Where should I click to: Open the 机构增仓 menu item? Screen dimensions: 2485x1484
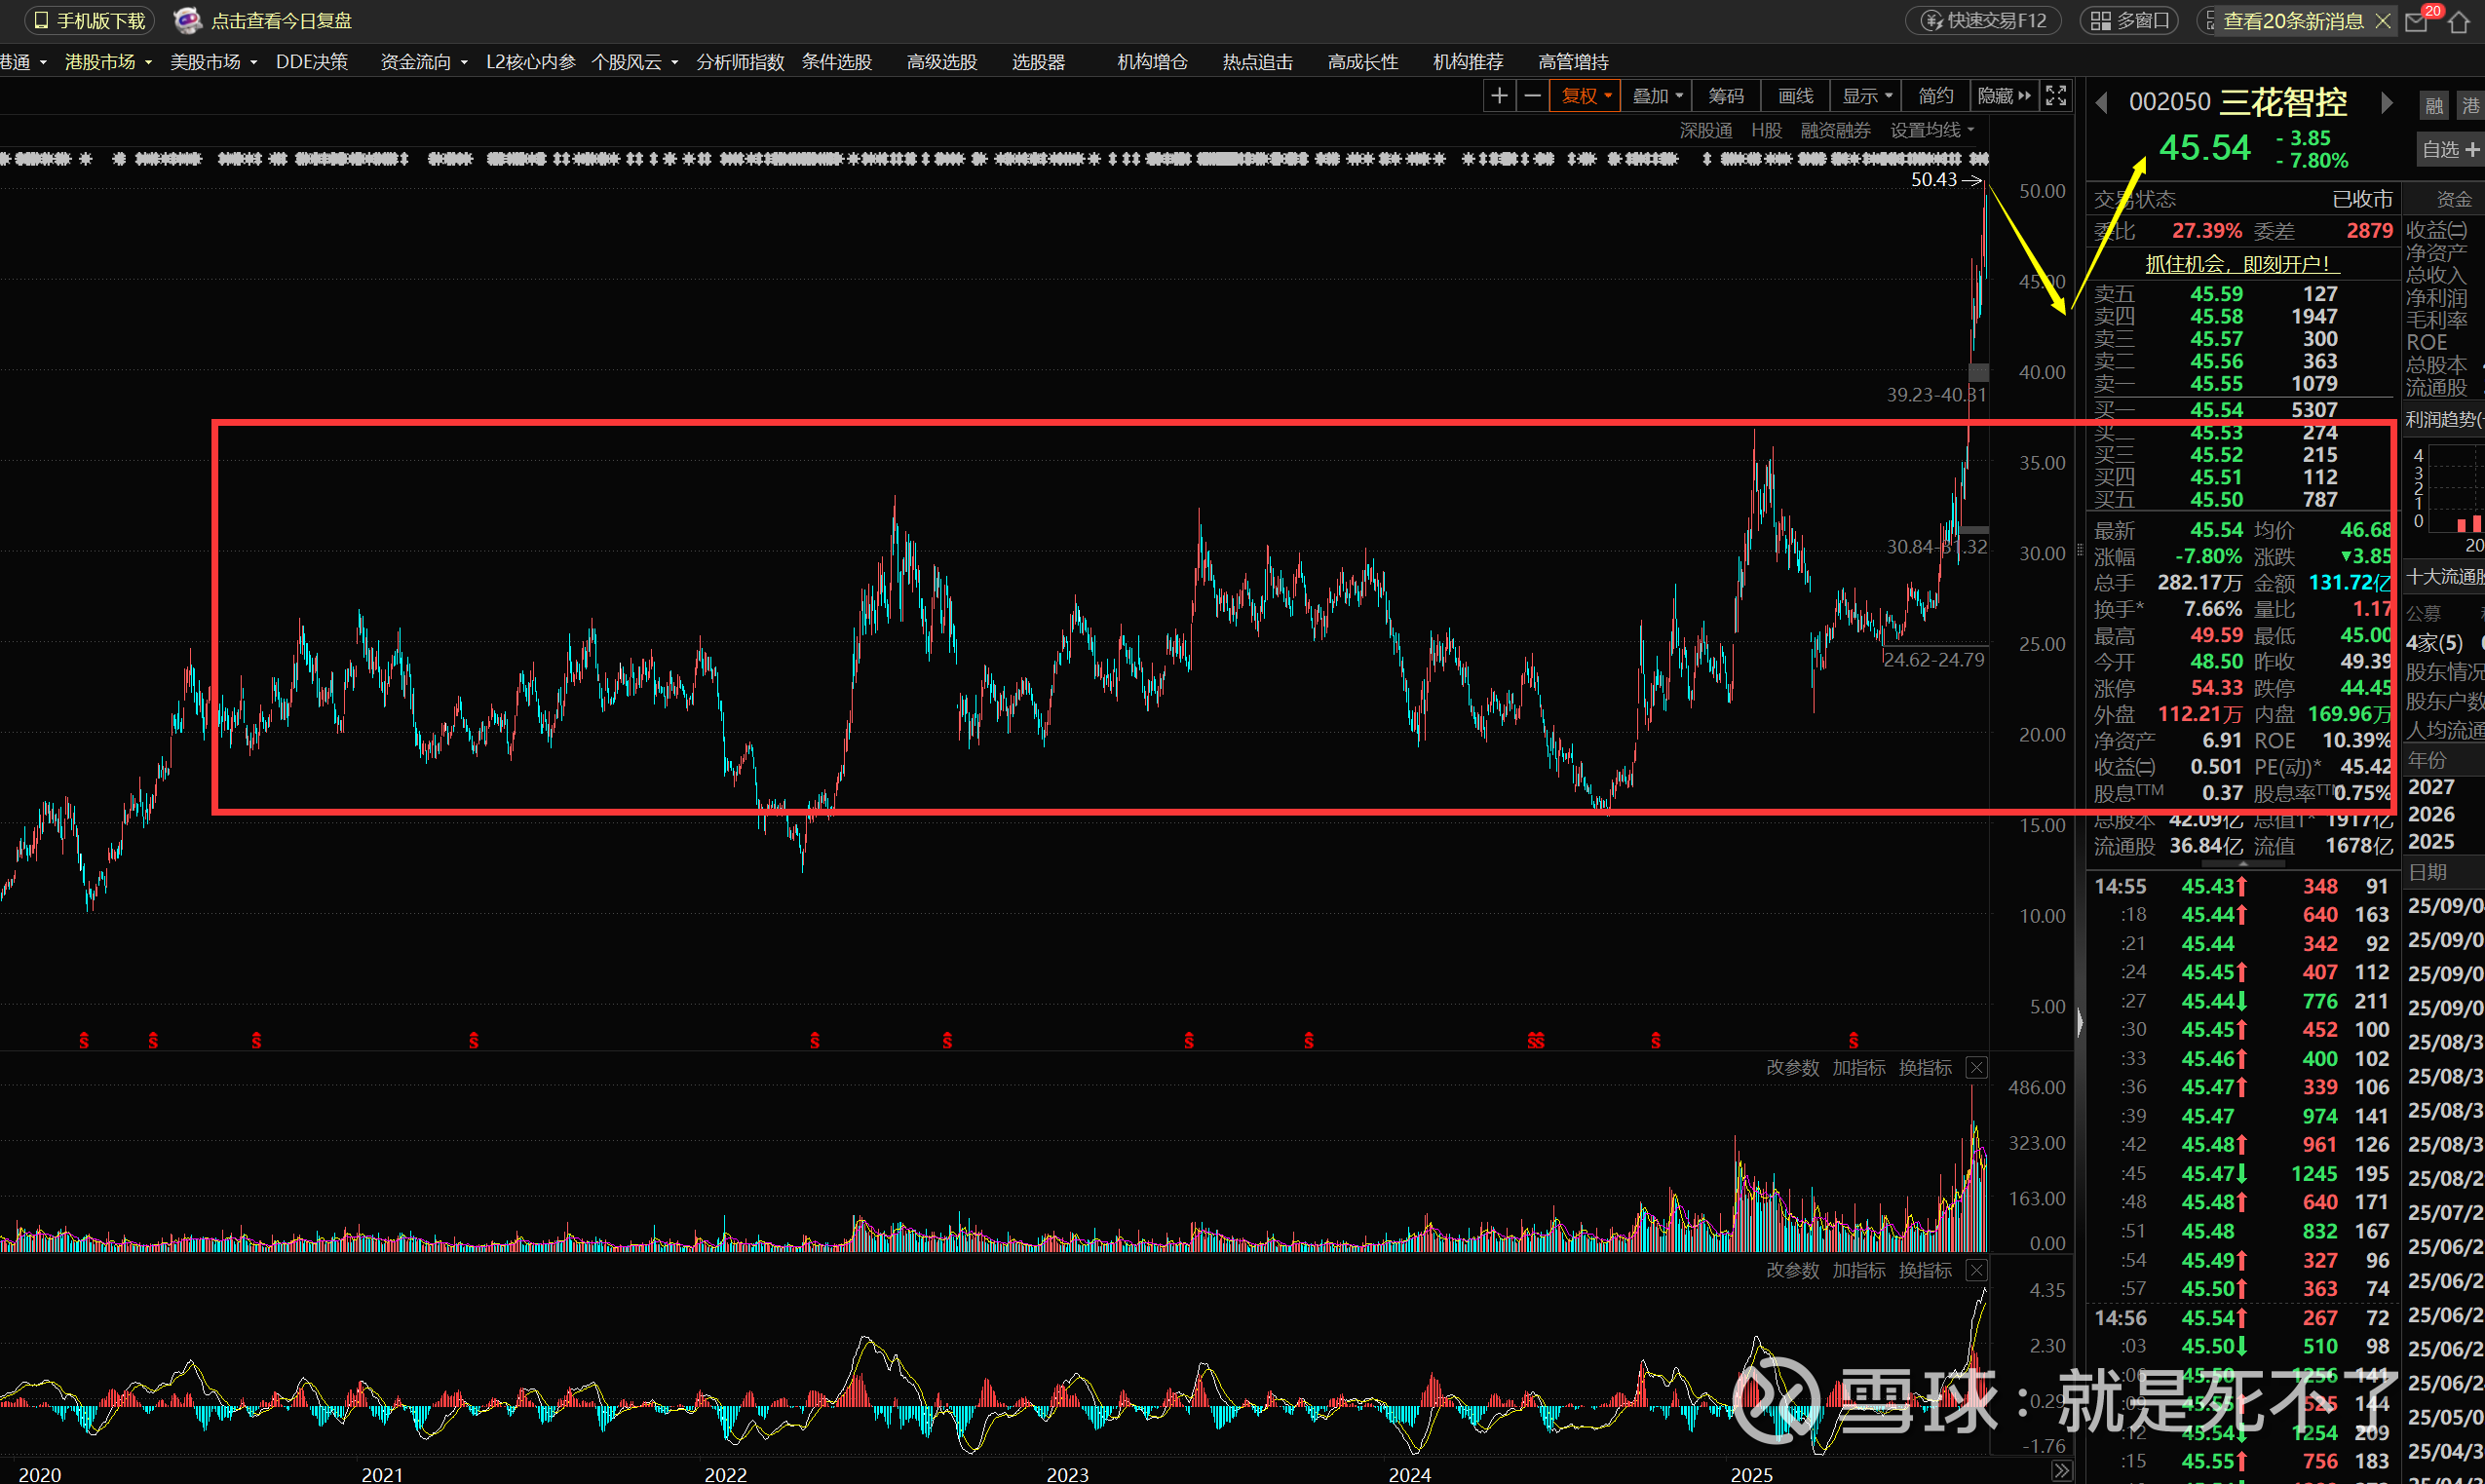(x=1152, y=62)
